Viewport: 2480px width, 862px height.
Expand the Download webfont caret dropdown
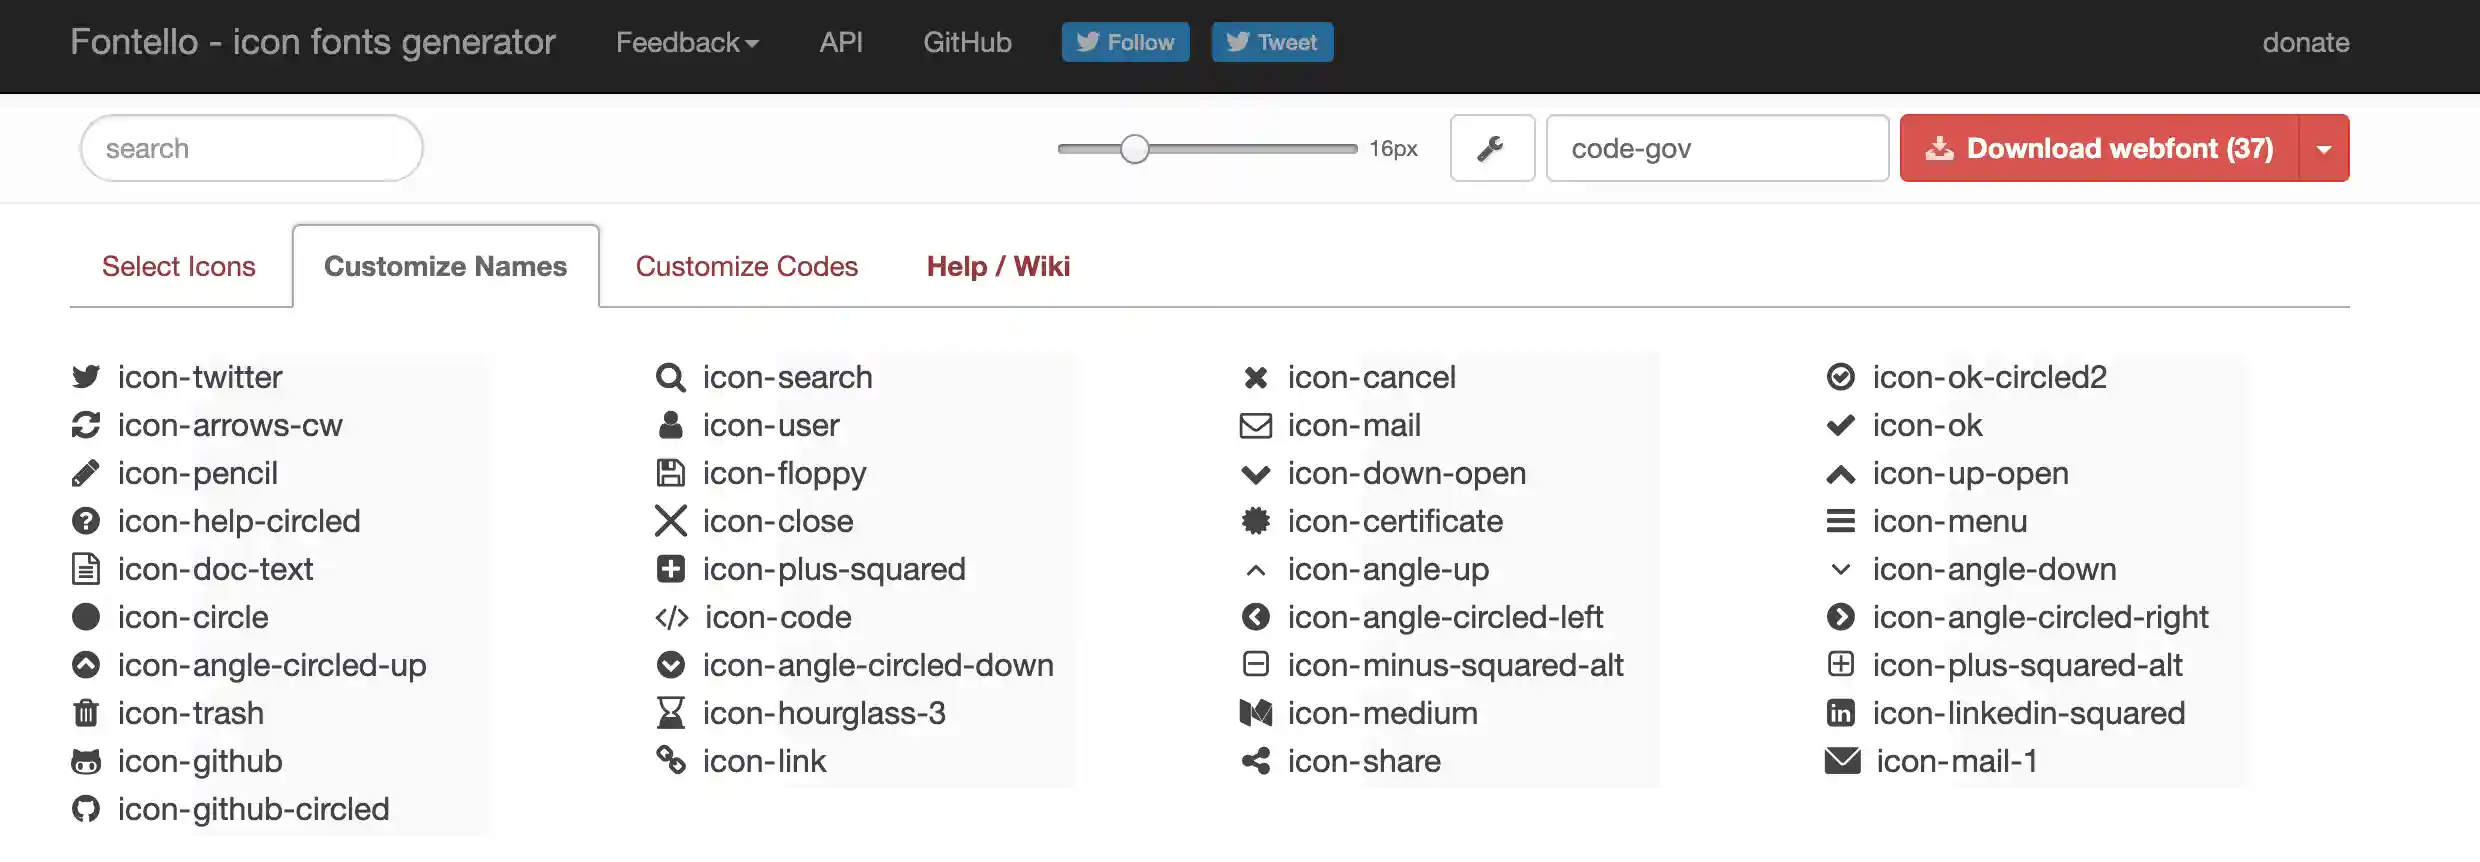[2324, 148]
